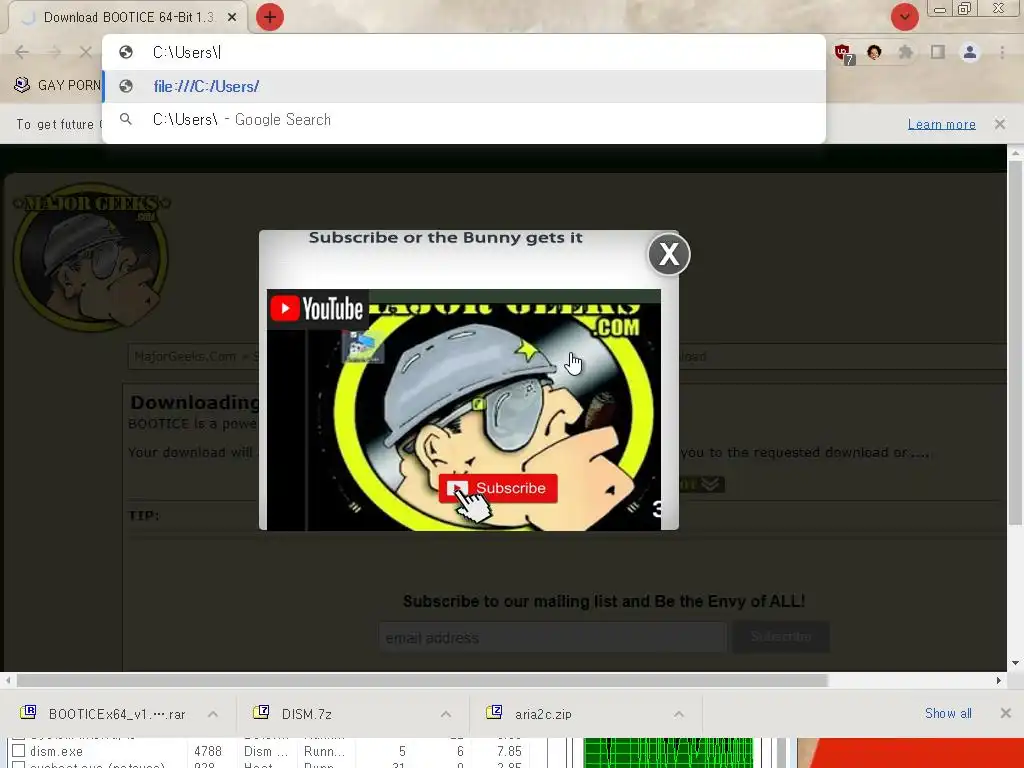Screen dimensions: 1024x768
Task: Toggle the browser side panel icon
Action: tap(938, 52)
